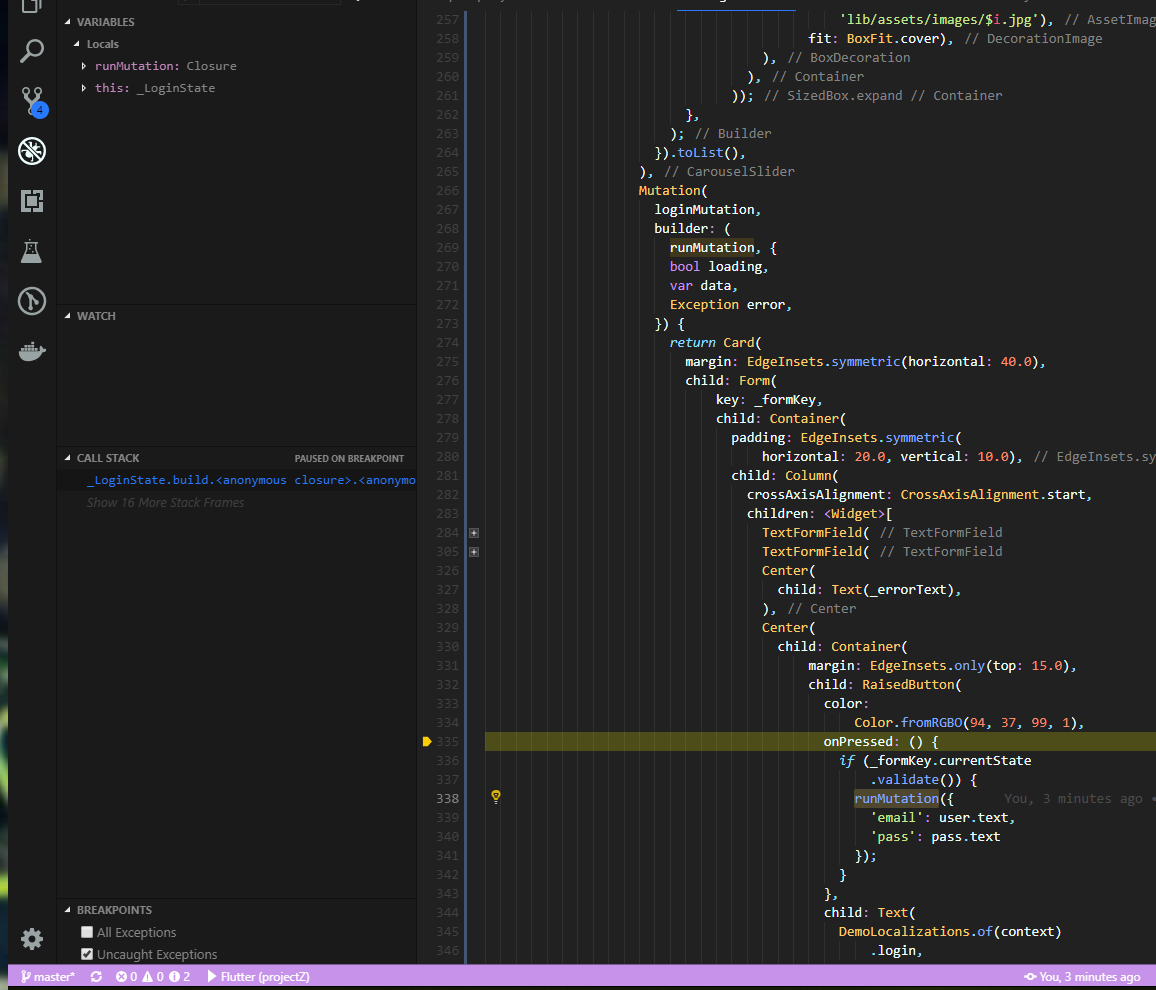Click 'Mutation(' on line 266
The height and width of the screenshot is (990, 1156).
pos(672,190)
